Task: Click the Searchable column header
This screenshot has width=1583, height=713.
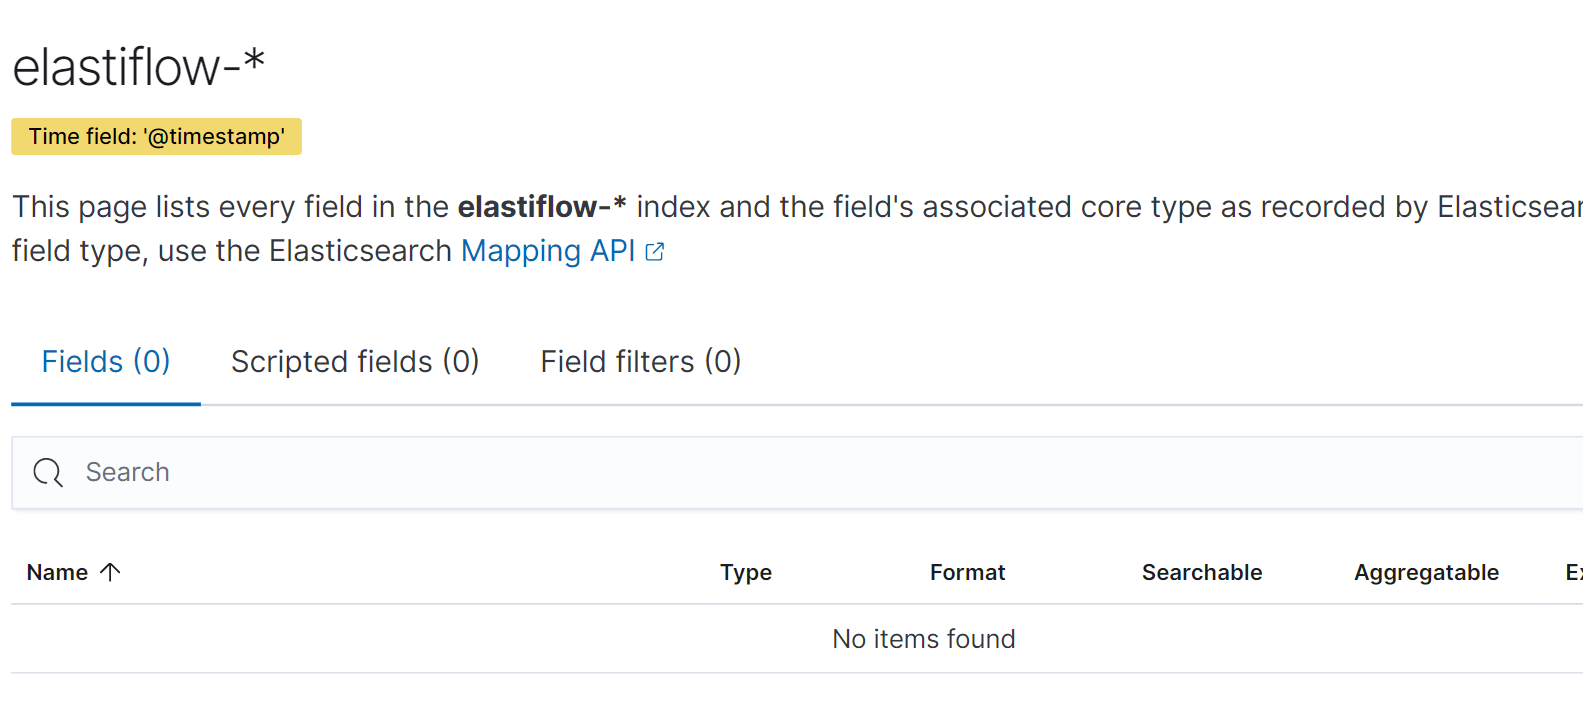Action: point(1201,572)
